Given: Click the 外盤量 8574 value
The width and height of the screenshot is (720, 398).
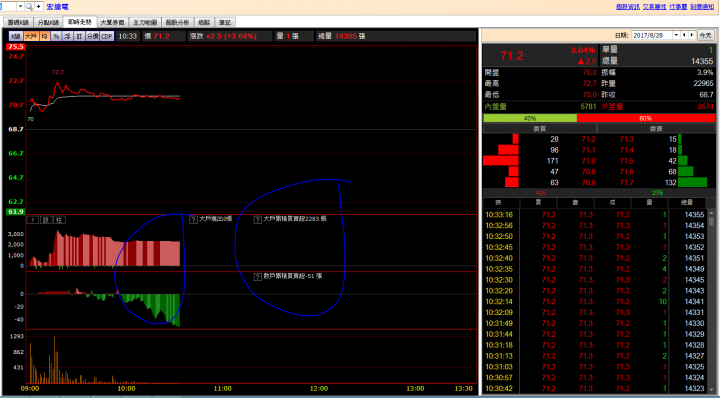Looking at the screenshot, I should pos(705,107).
